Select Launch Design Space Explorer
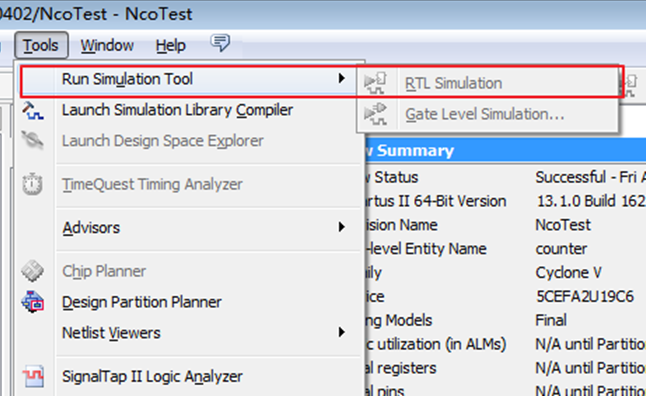This screenshot has height=398, width=654. (x=163, y=141)
